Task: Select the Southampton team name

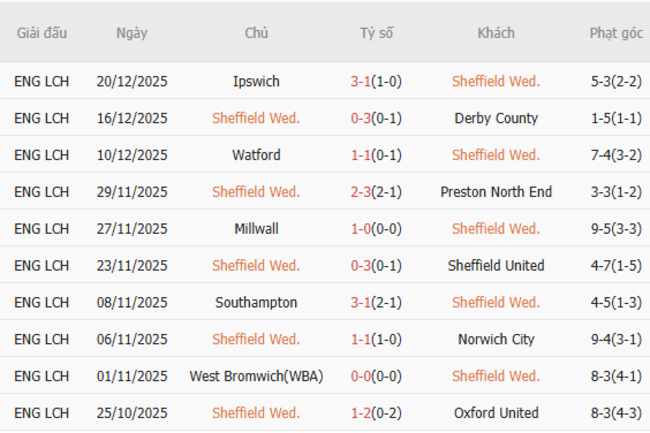Action: coord(256,302)
